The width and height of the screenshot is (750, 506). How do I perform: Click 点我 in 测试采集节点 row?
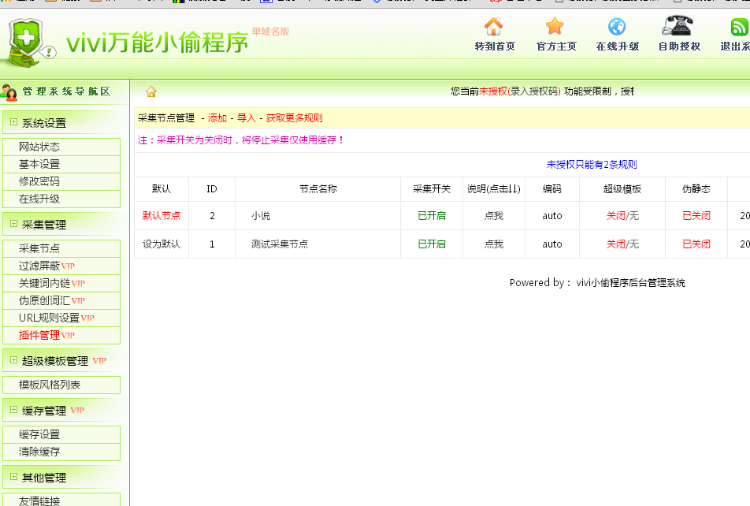(494, 244)
